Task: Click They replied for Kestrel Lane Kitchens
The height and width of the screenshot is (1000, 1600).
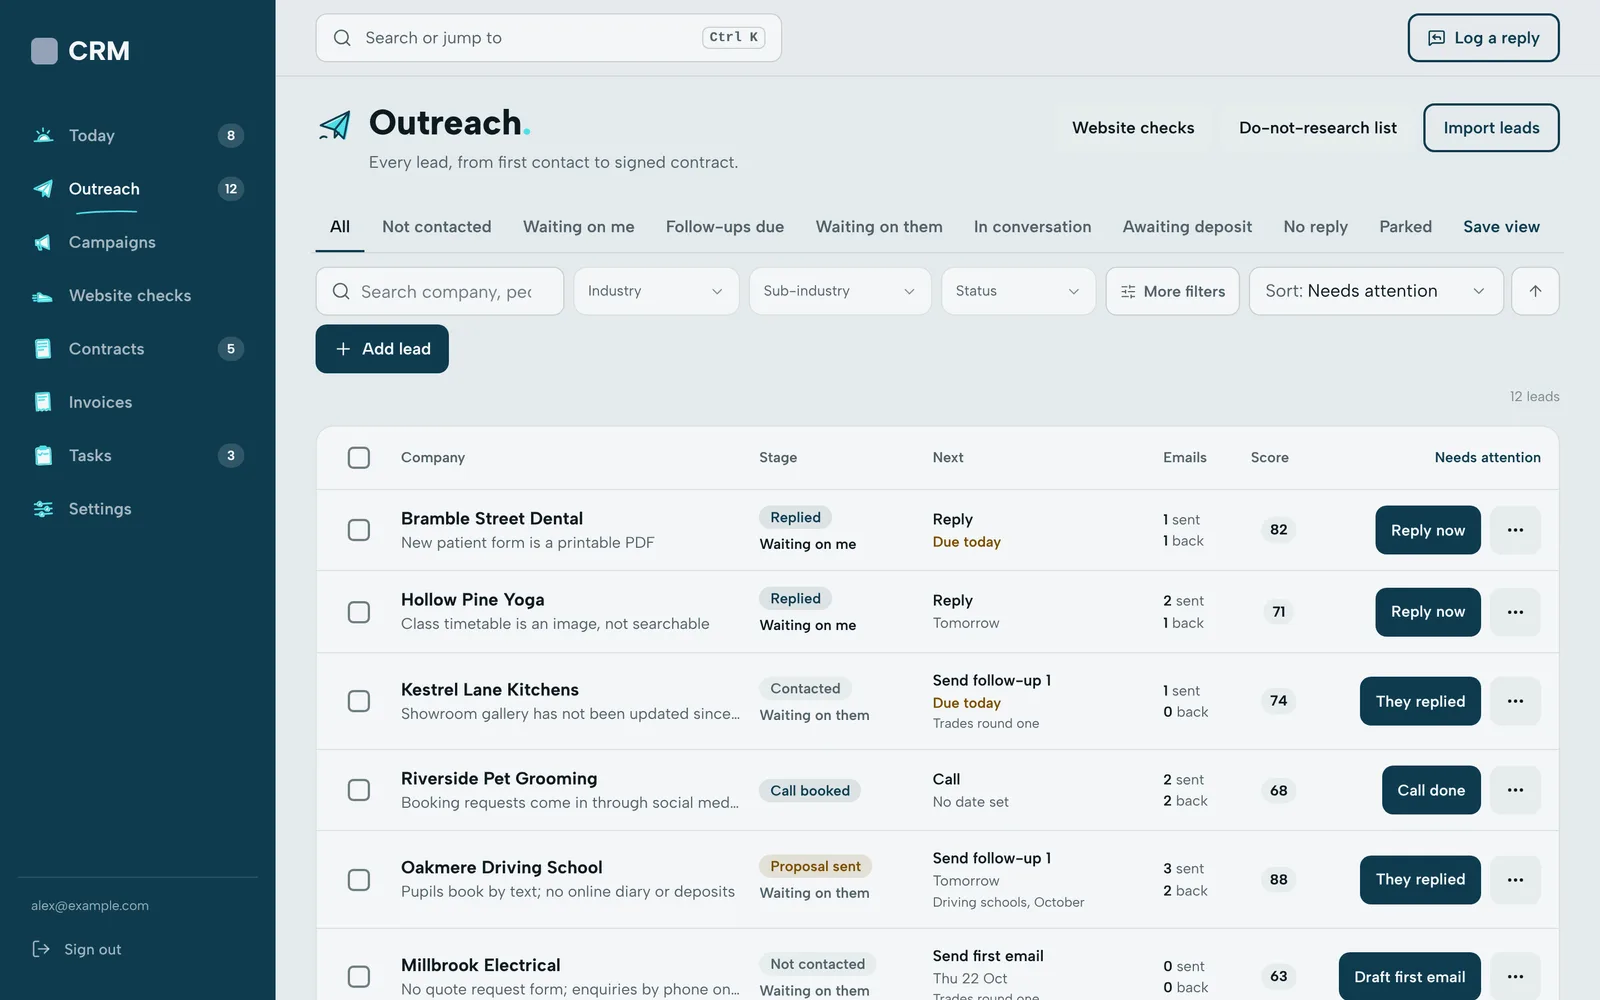Action: coord(1420,701)
